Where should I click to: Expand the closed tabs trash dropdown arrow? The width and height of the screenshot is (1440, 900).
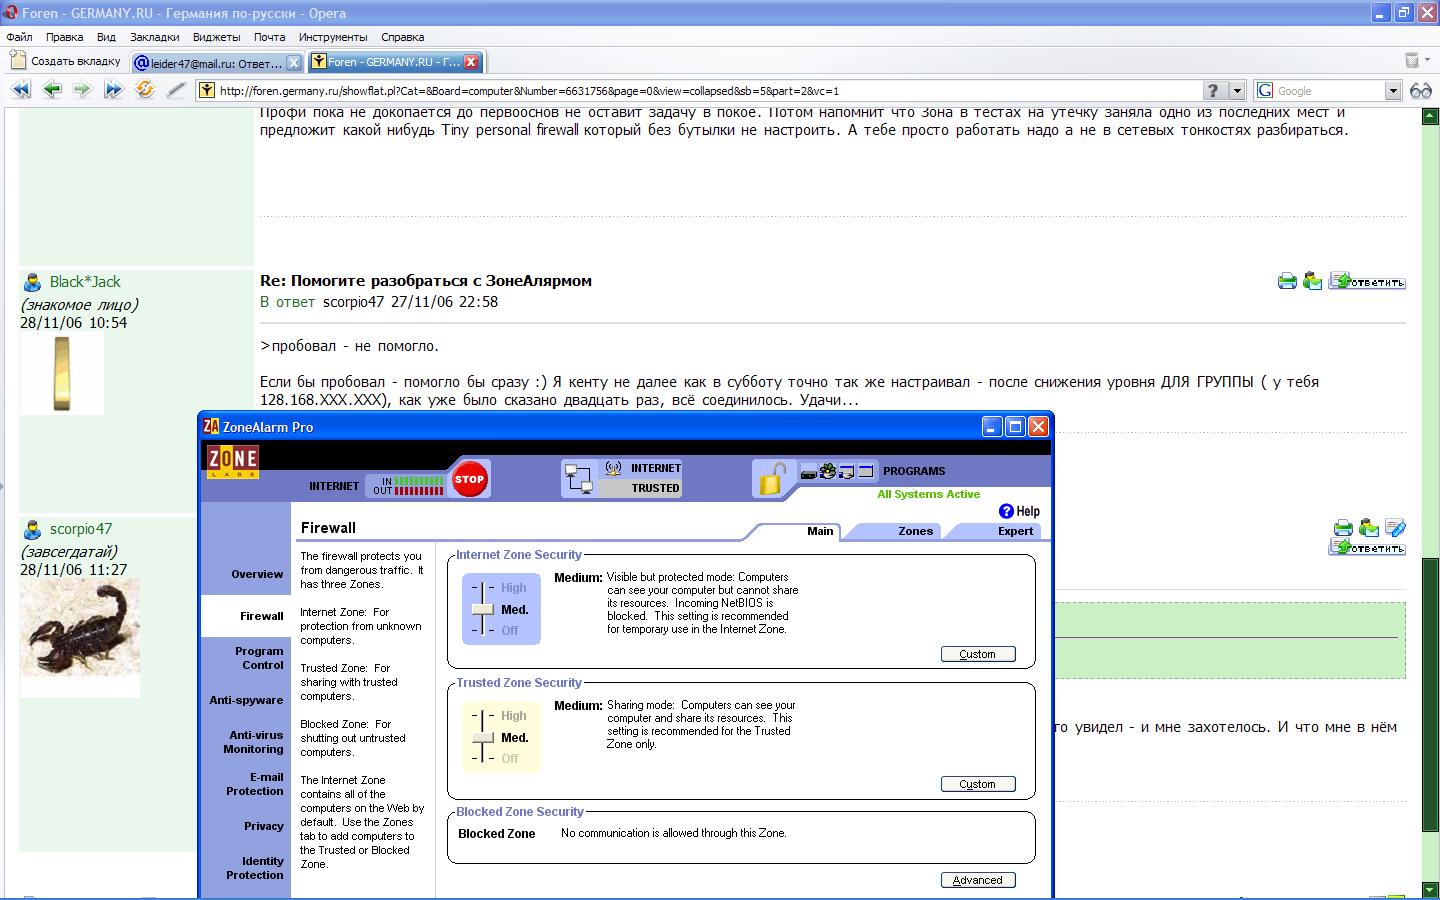pos(1427,61)
